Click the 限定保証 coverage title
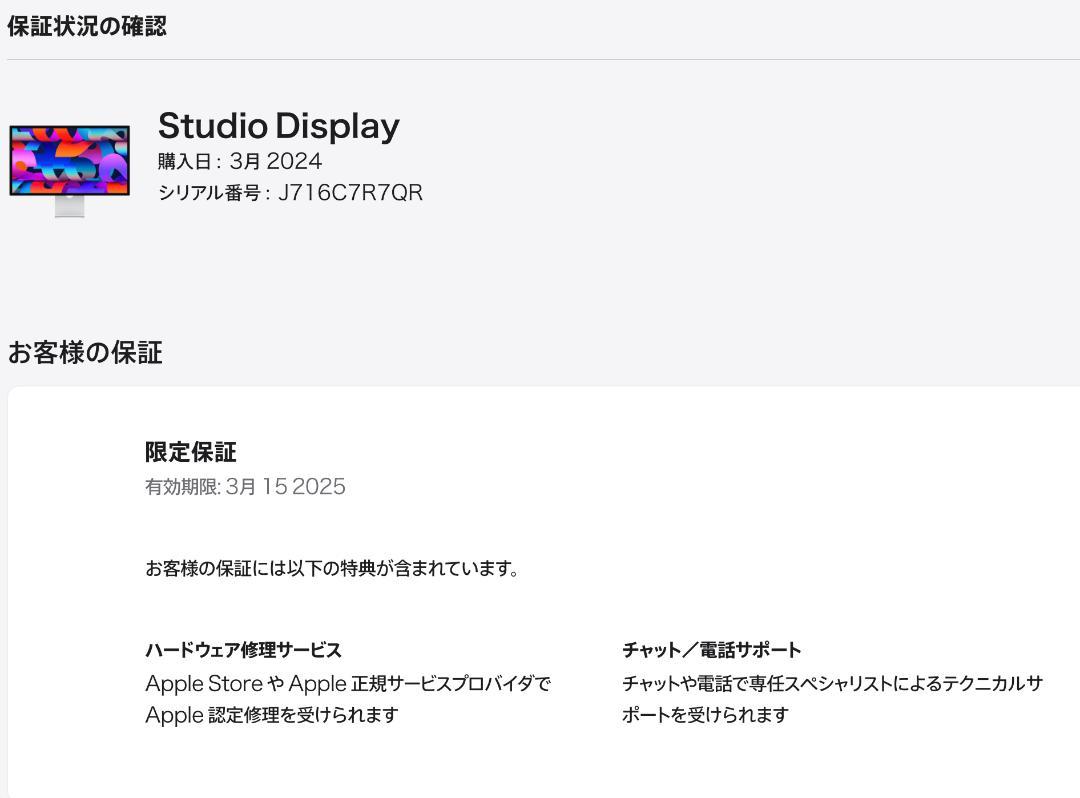Viewport: 1080px width, 798px height. coord(191,452)
